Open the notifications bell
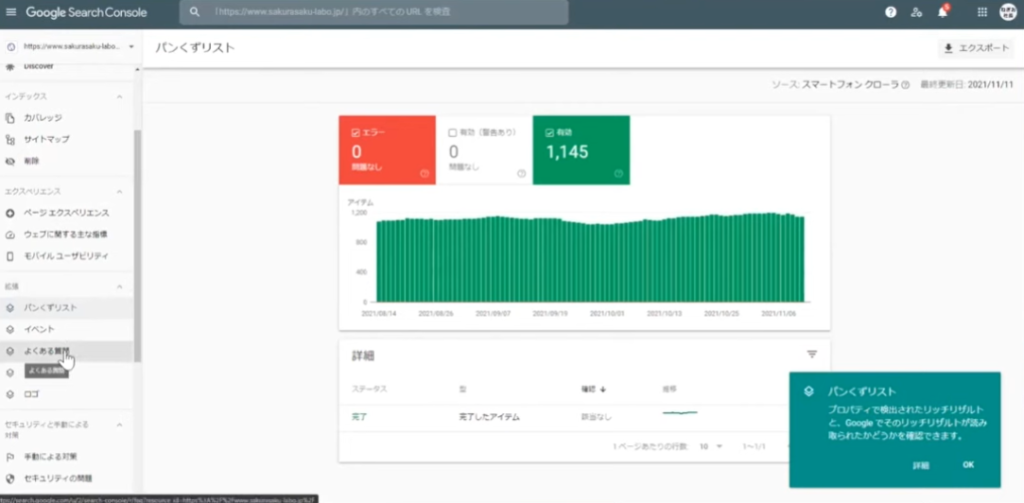Screen dimensions: 1024x503 tap(942, 12)
